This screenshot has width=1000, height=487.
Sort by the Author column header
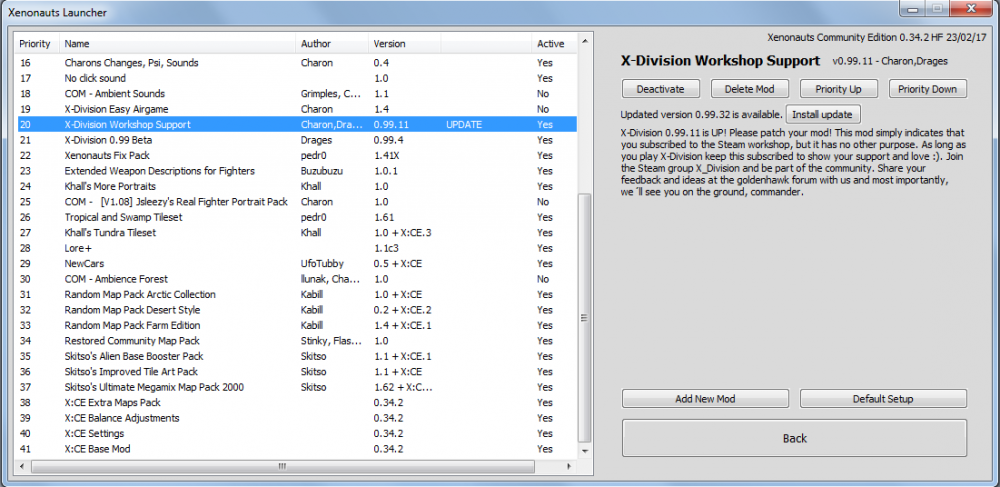point(333,44)
